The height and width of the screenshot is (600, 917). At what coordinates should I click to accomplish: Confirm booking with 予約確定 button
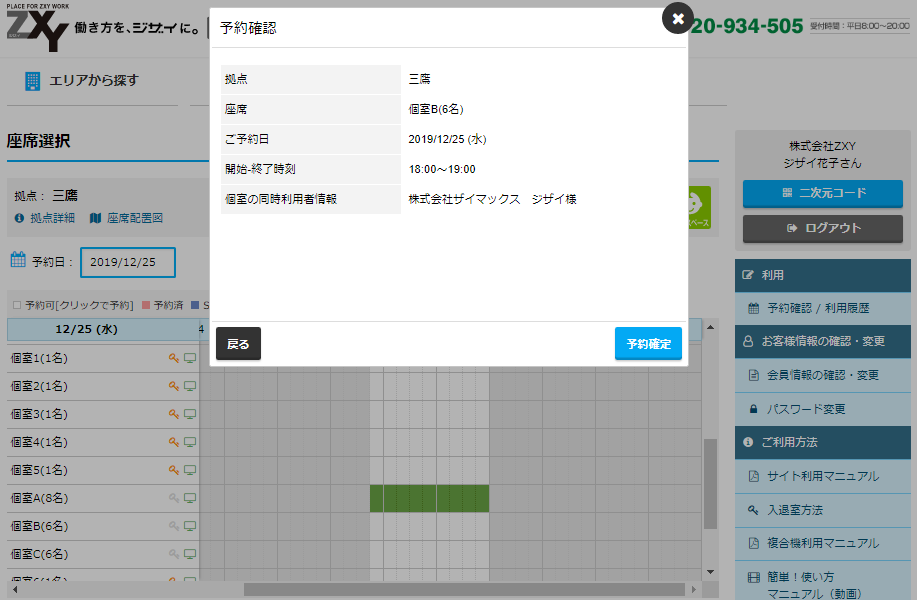click(x=648, y=344)
